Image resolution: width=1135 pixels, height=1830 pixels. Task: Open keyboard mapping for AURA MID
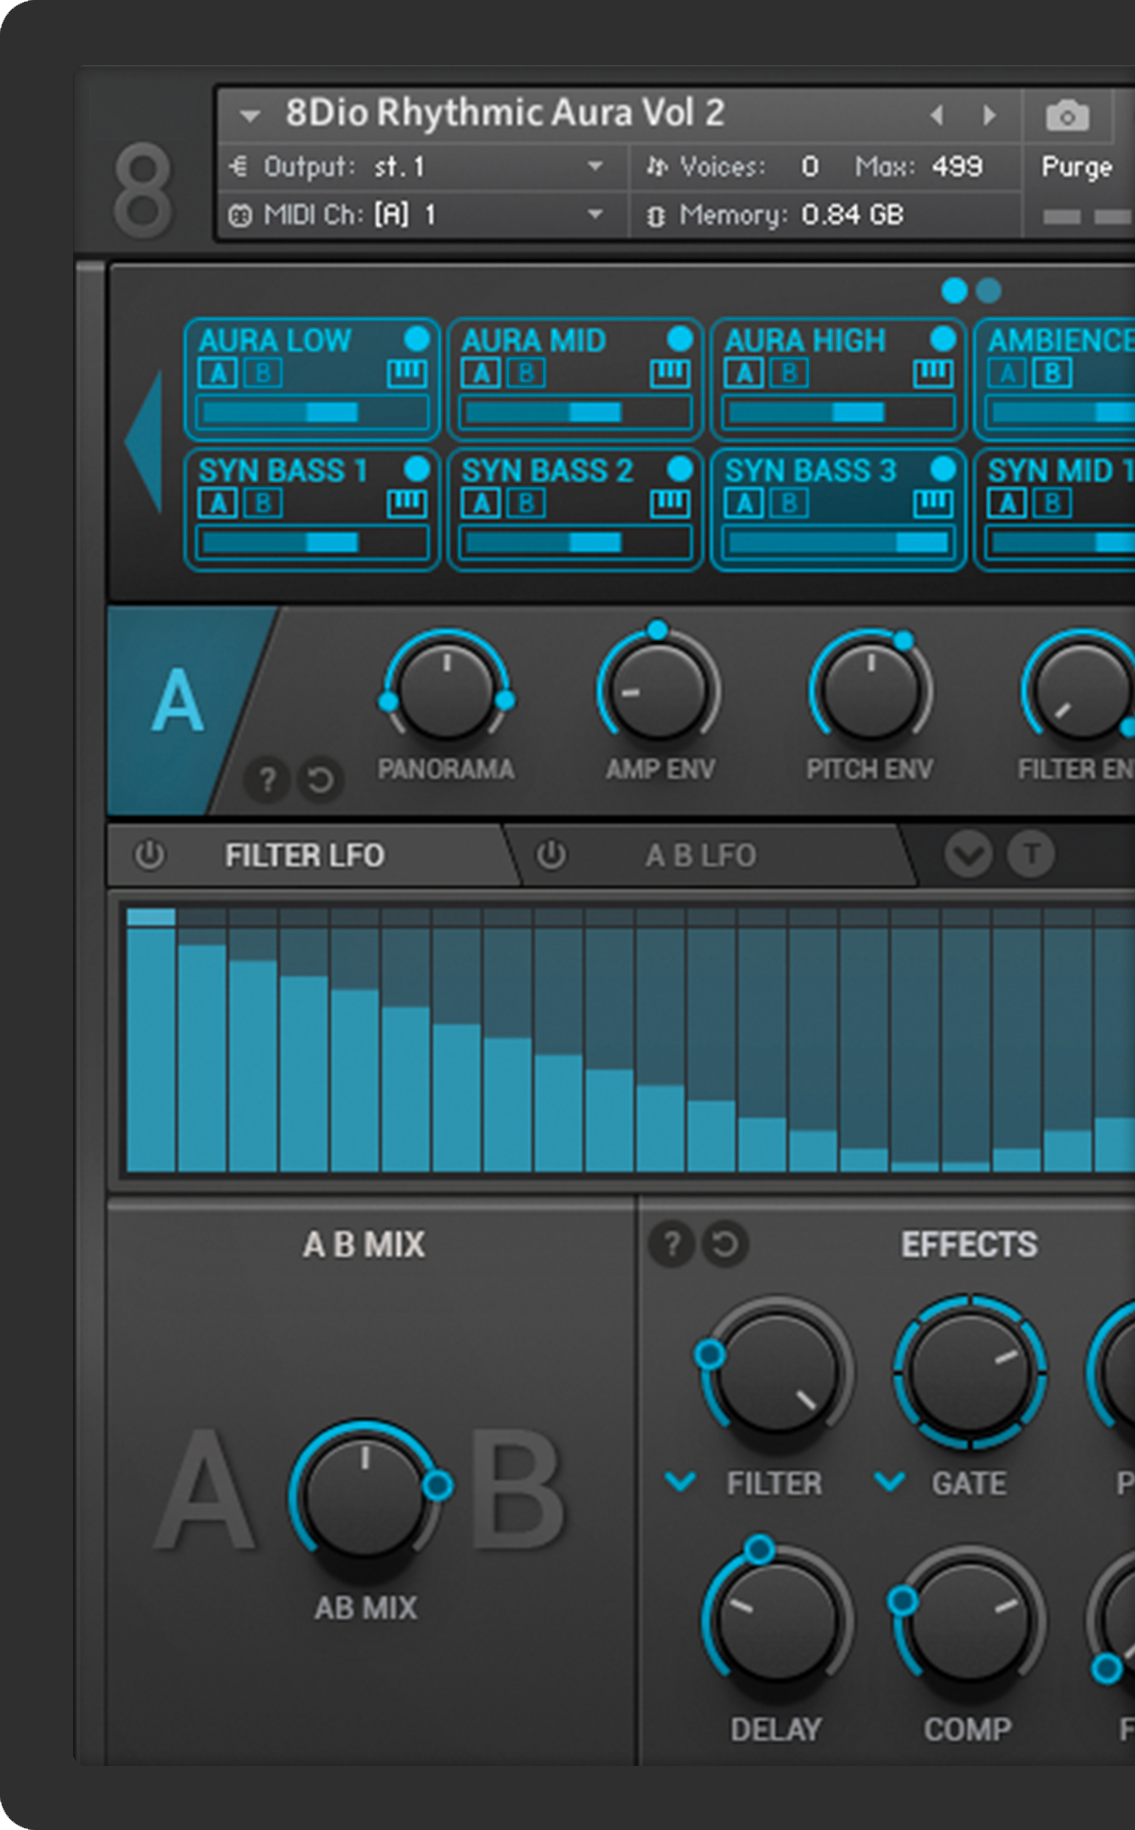pyautogui.click(x=670, y=374)
